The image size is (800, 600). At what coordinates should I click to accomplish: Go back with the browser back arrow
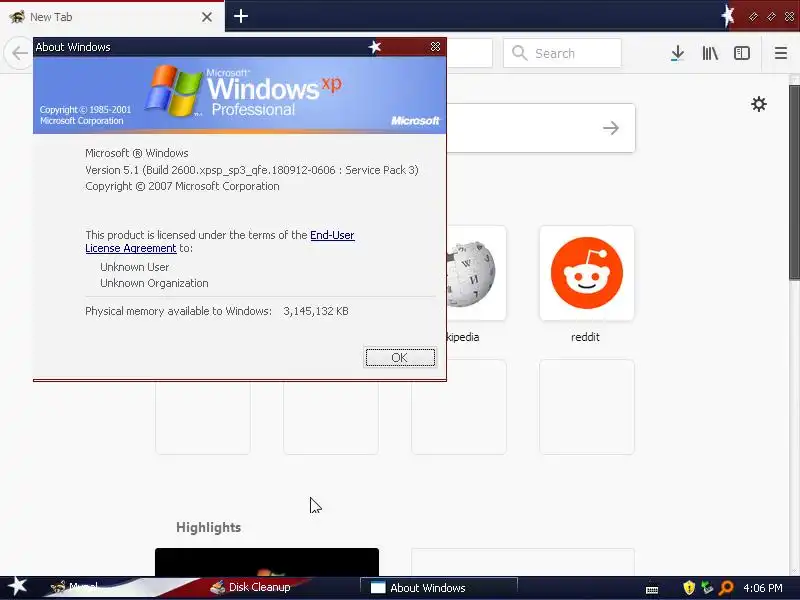[x=19, y=53]
